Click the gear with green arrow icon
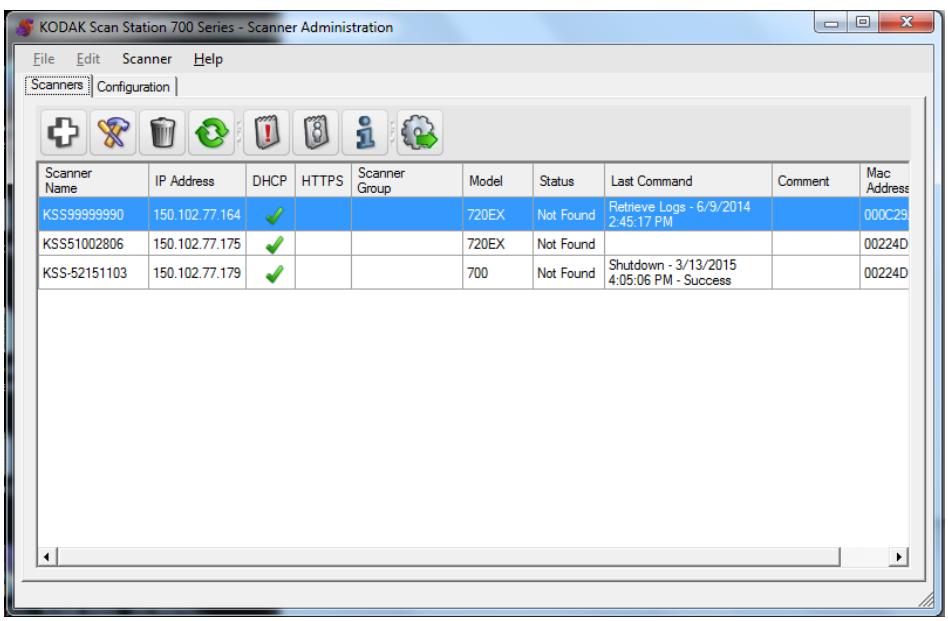Viewport: 948px width, 621px height. (420, 132)
